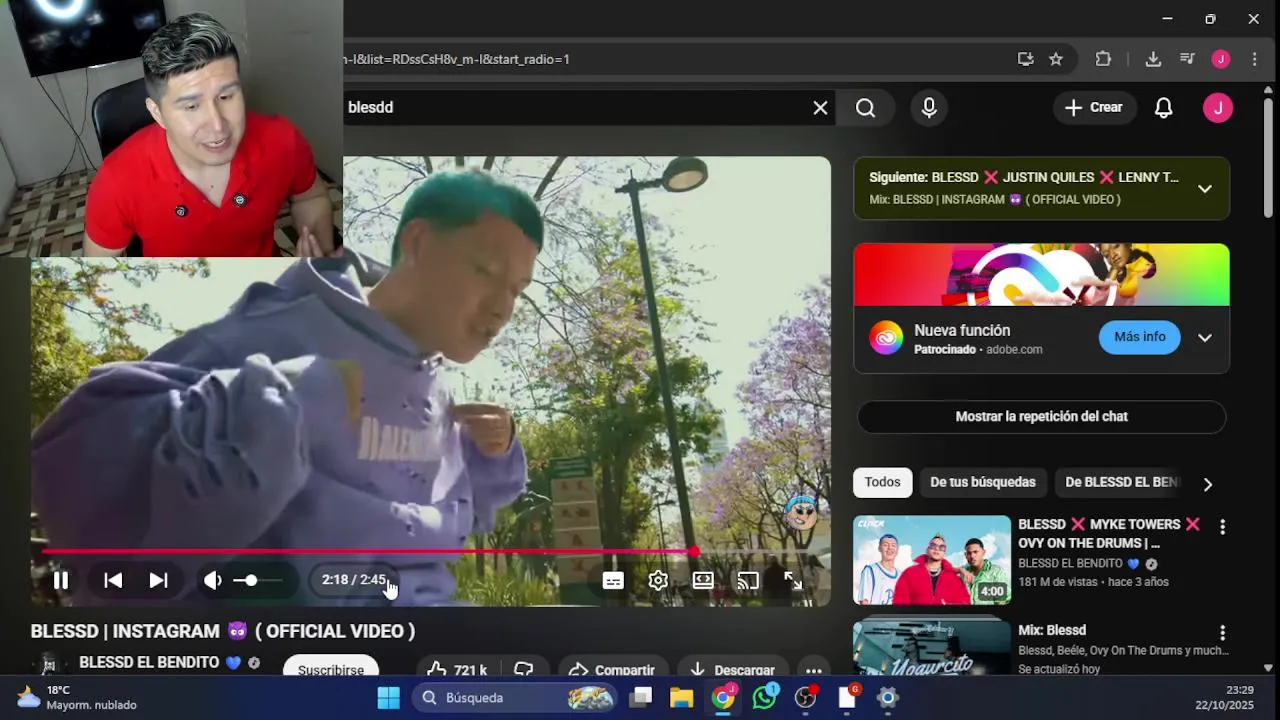1280x720 pixels.
Task: Open Chrome media controls icon
Action: [x=1187, y=59]
